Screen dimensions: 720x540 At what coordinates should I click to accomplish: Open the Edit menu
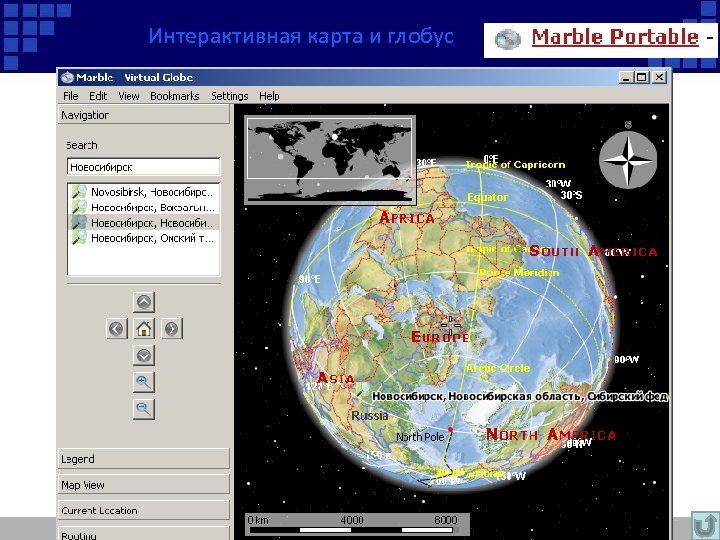click(98, 96)
